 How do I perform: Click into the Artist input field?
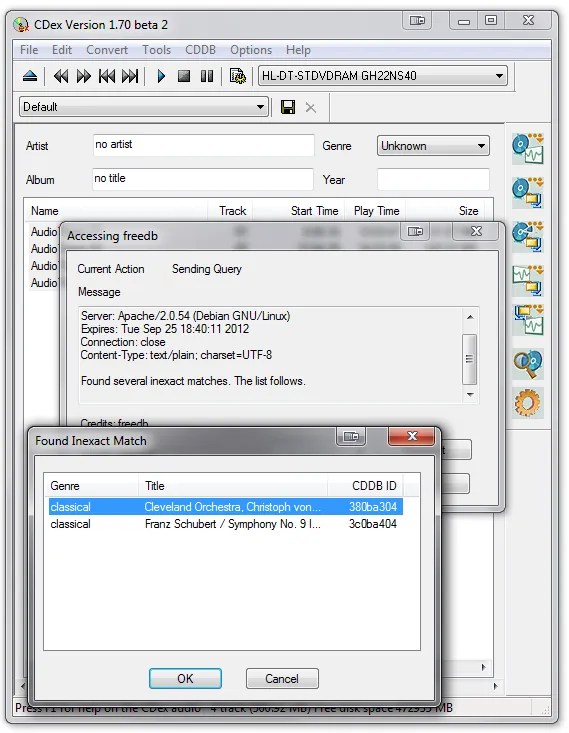point(203,145)
